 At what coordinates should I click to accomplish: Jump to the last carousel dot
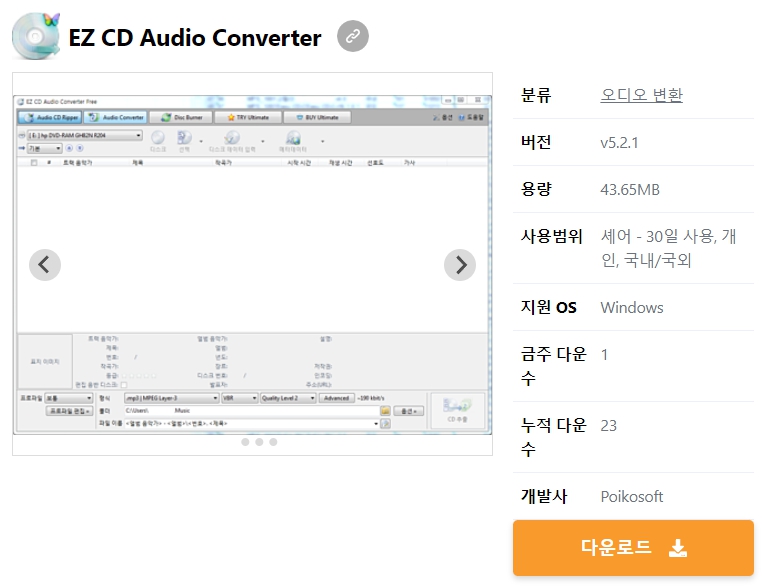[x=274, y=442]
